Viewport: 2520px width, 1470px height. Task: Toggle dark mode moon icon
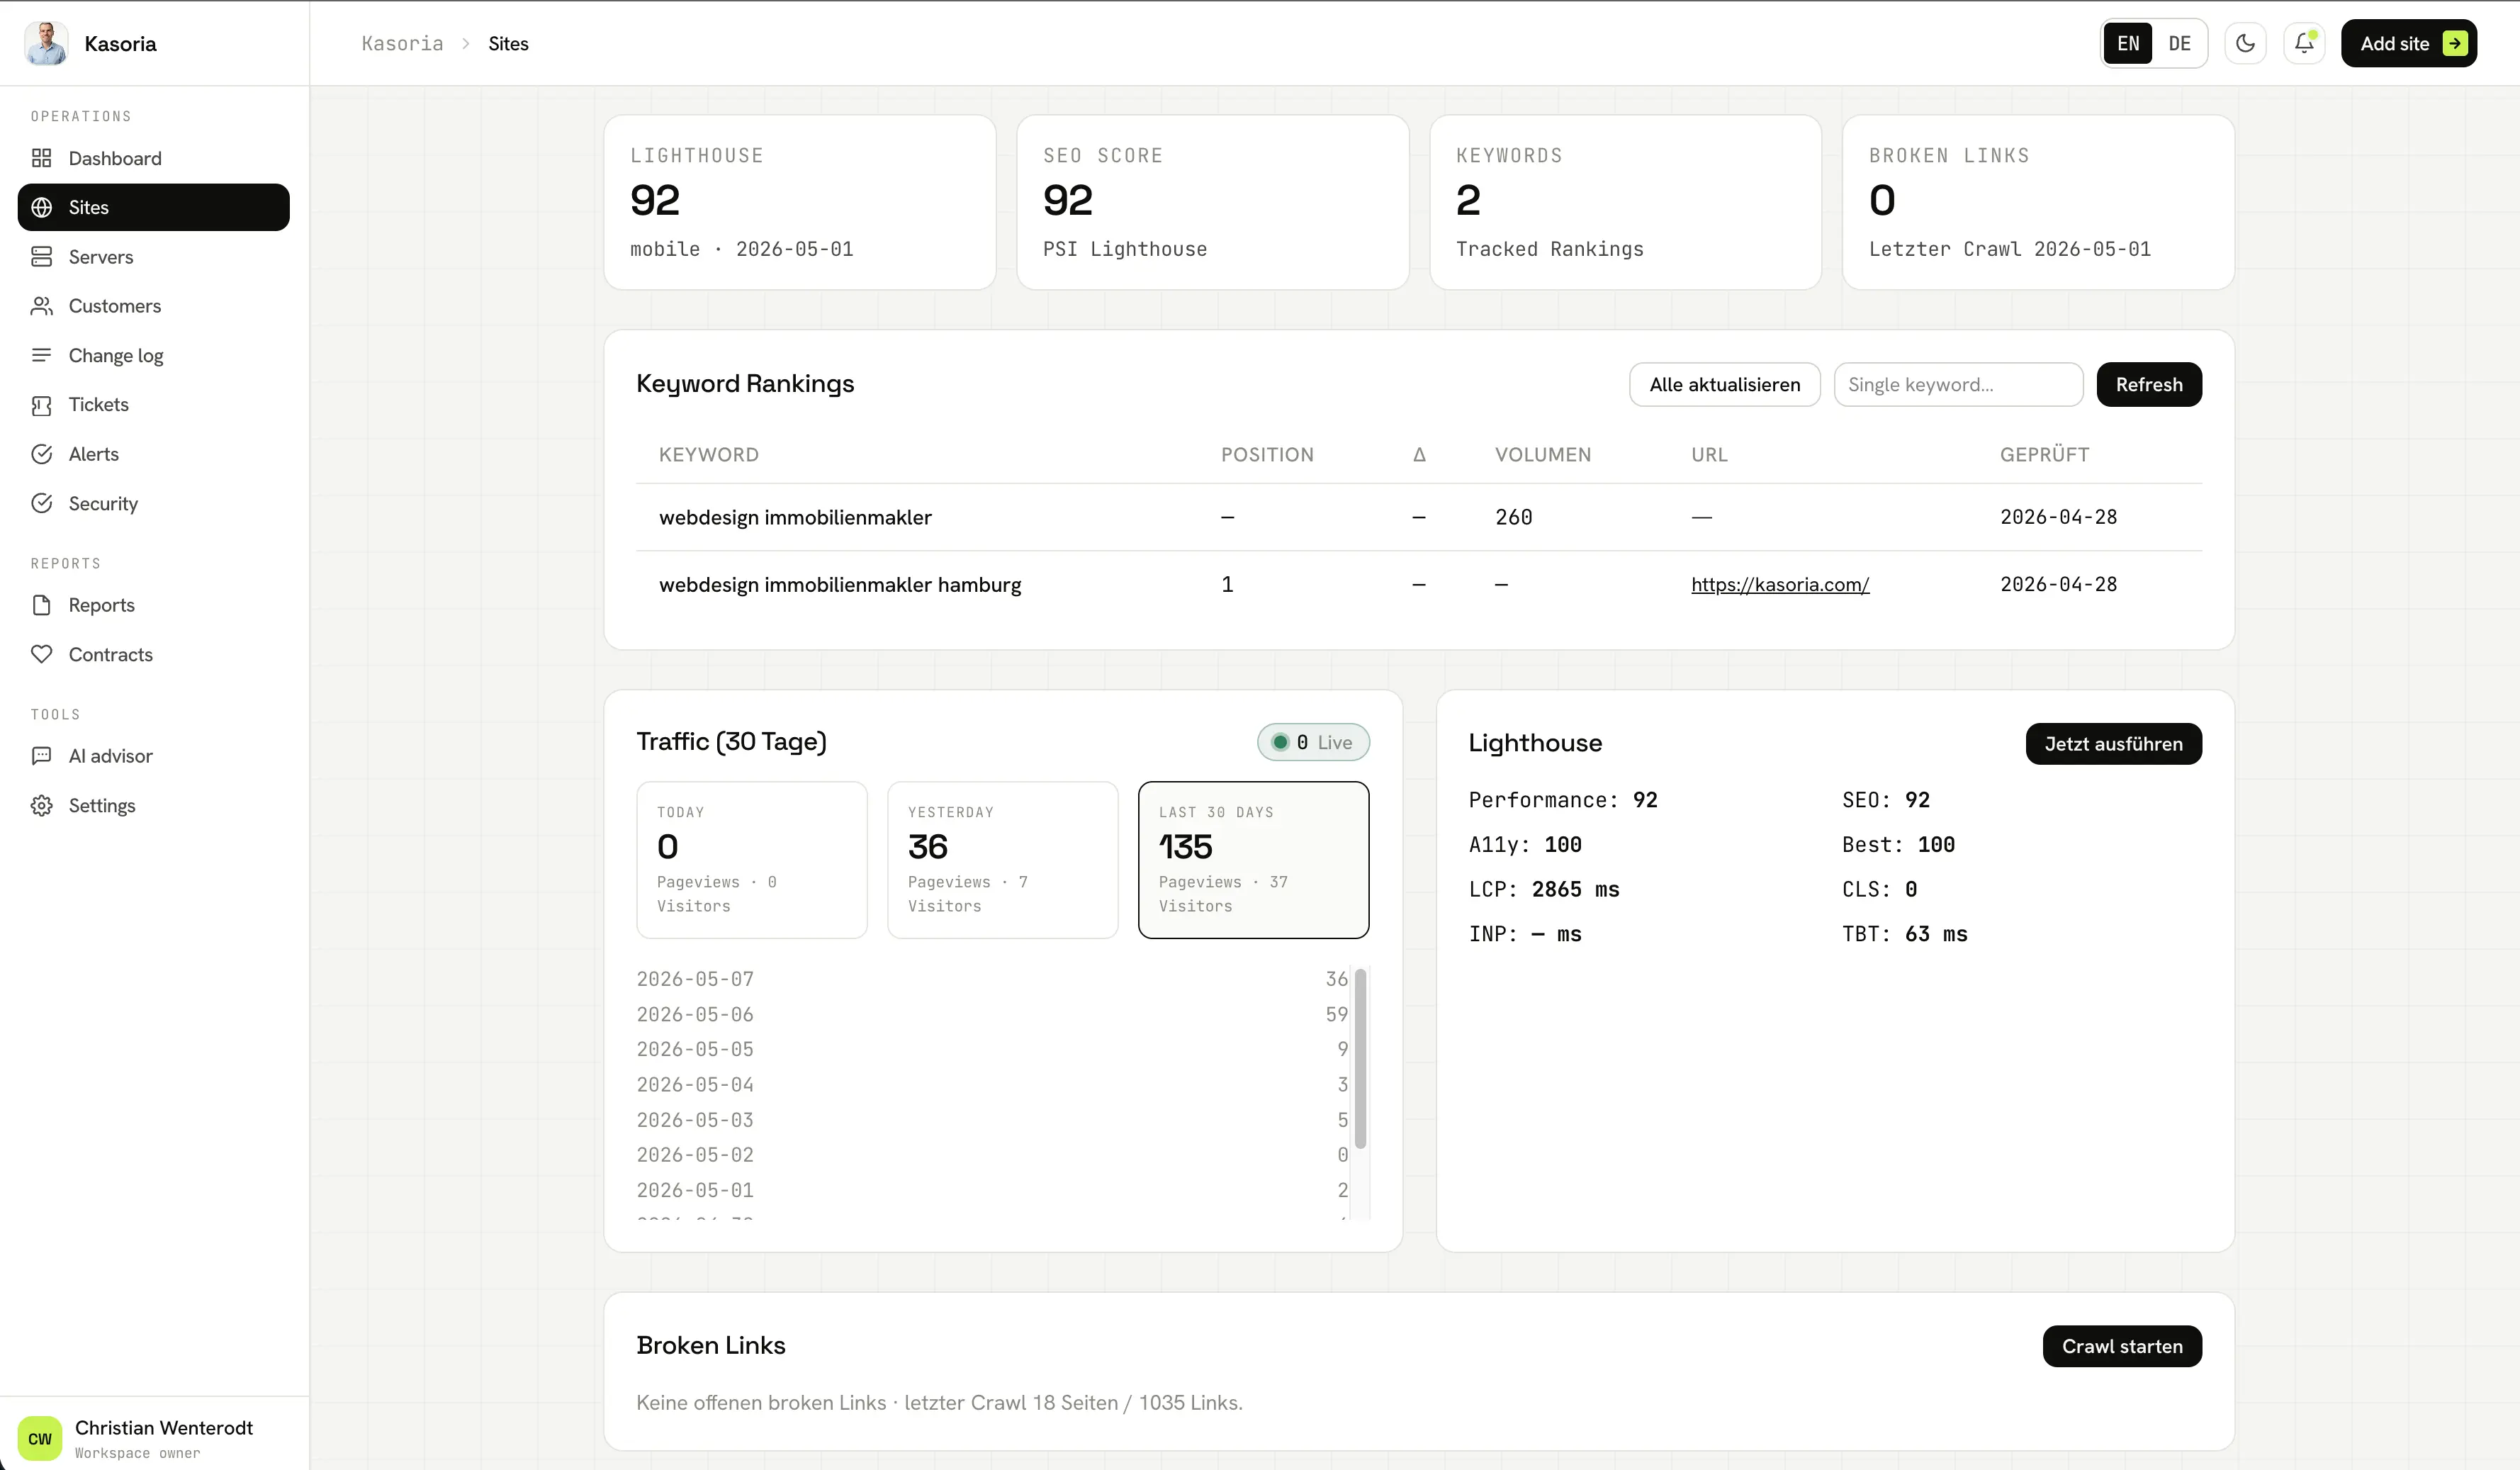coord(2245,43)
